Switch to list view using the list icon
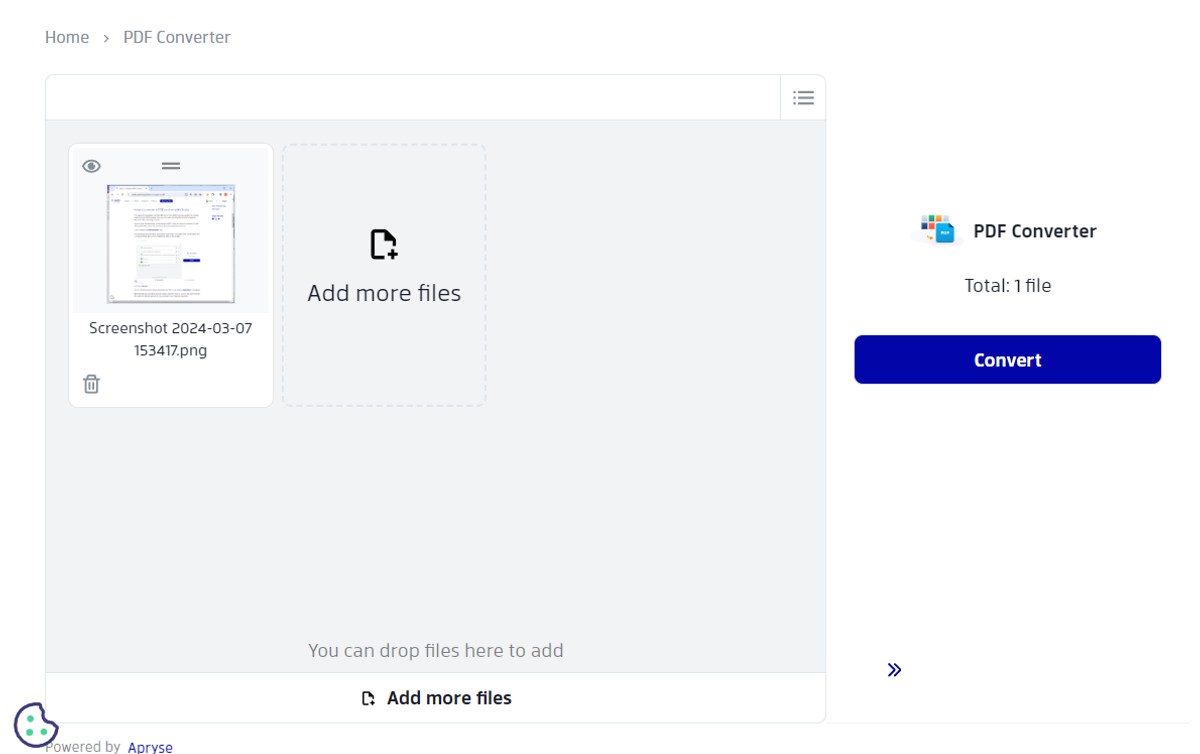 click(x=803, y=97)
